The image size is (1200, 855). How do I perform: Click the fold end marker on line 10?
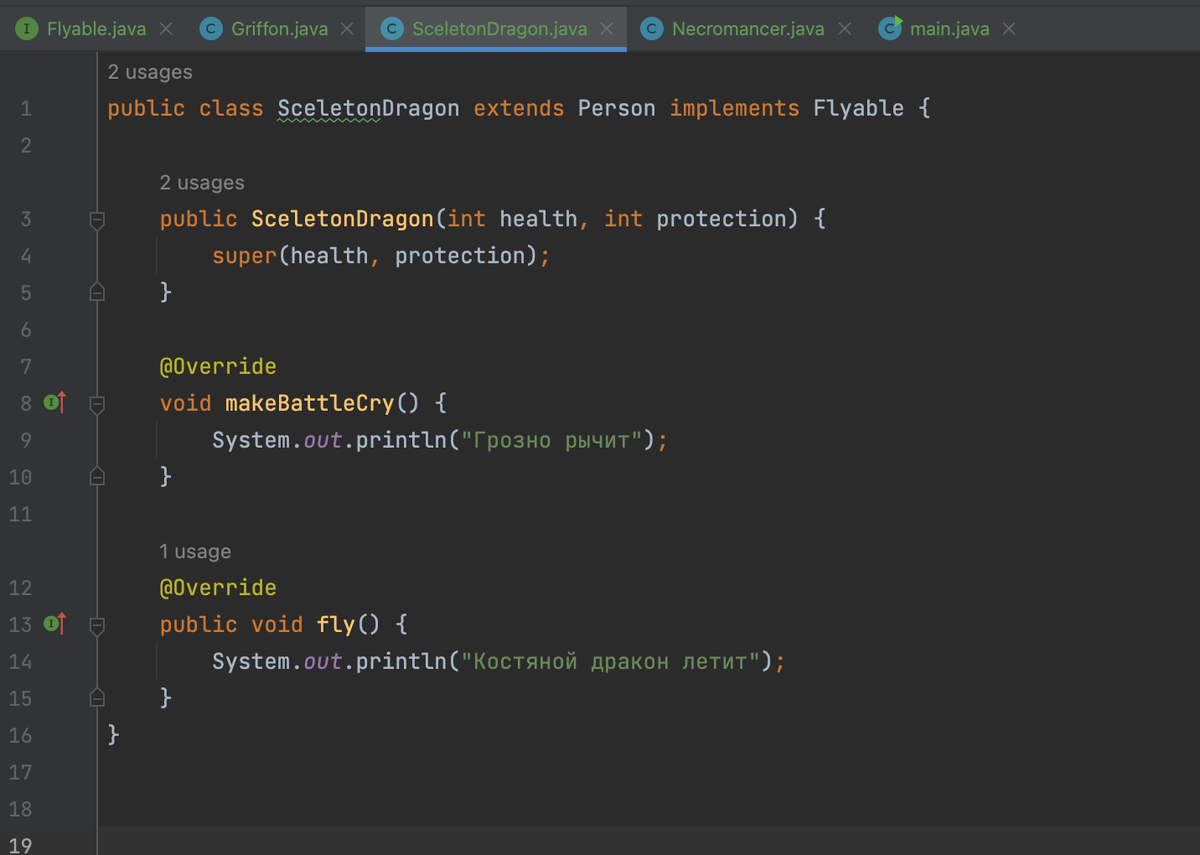tap(97, 476)
